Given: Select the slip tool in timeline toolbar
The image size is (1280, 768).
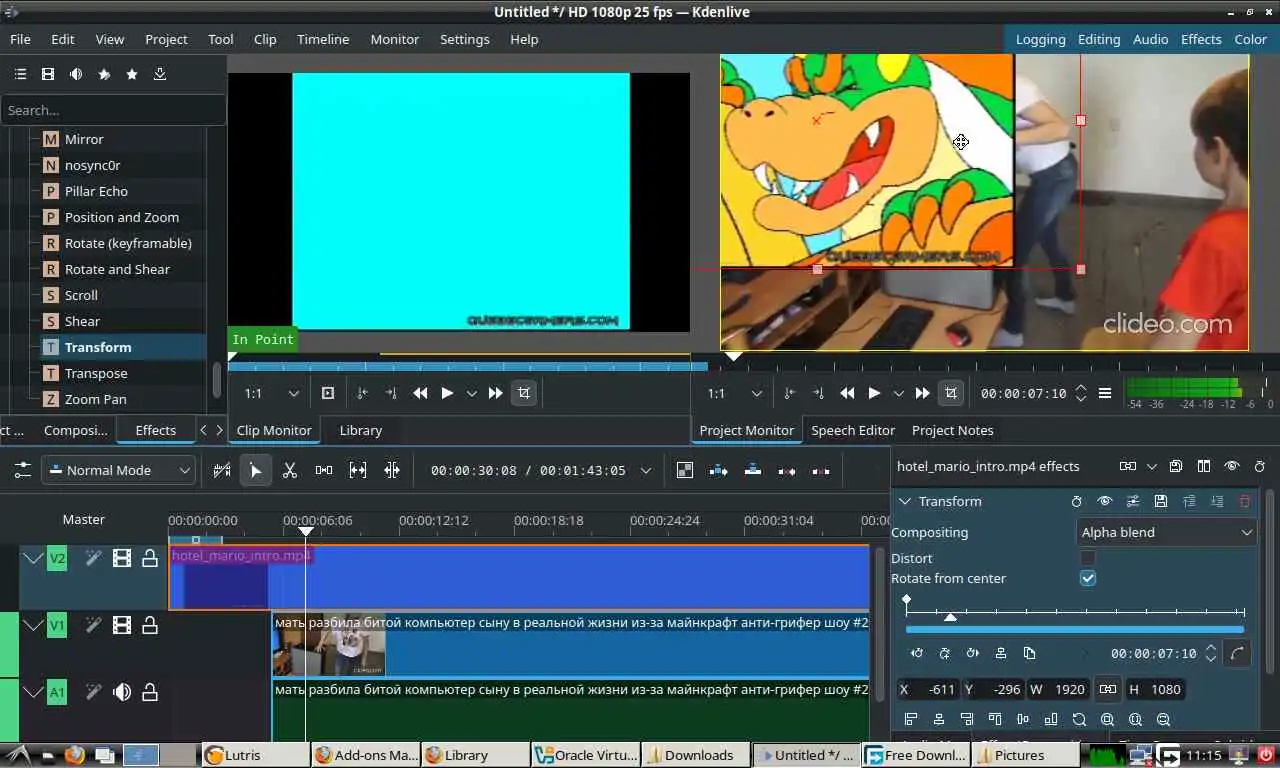Looking at the screenshot, I should 358,470.
